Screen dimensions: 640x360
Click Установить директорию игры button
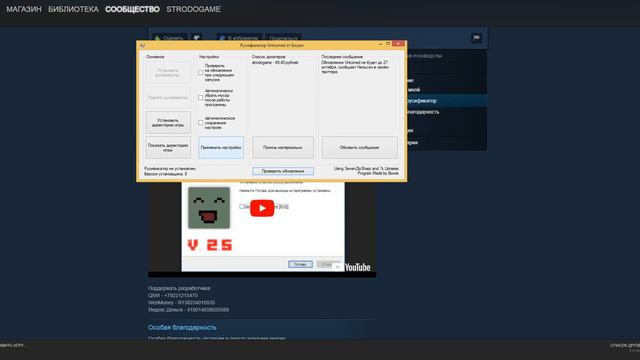tap(168, 122)
